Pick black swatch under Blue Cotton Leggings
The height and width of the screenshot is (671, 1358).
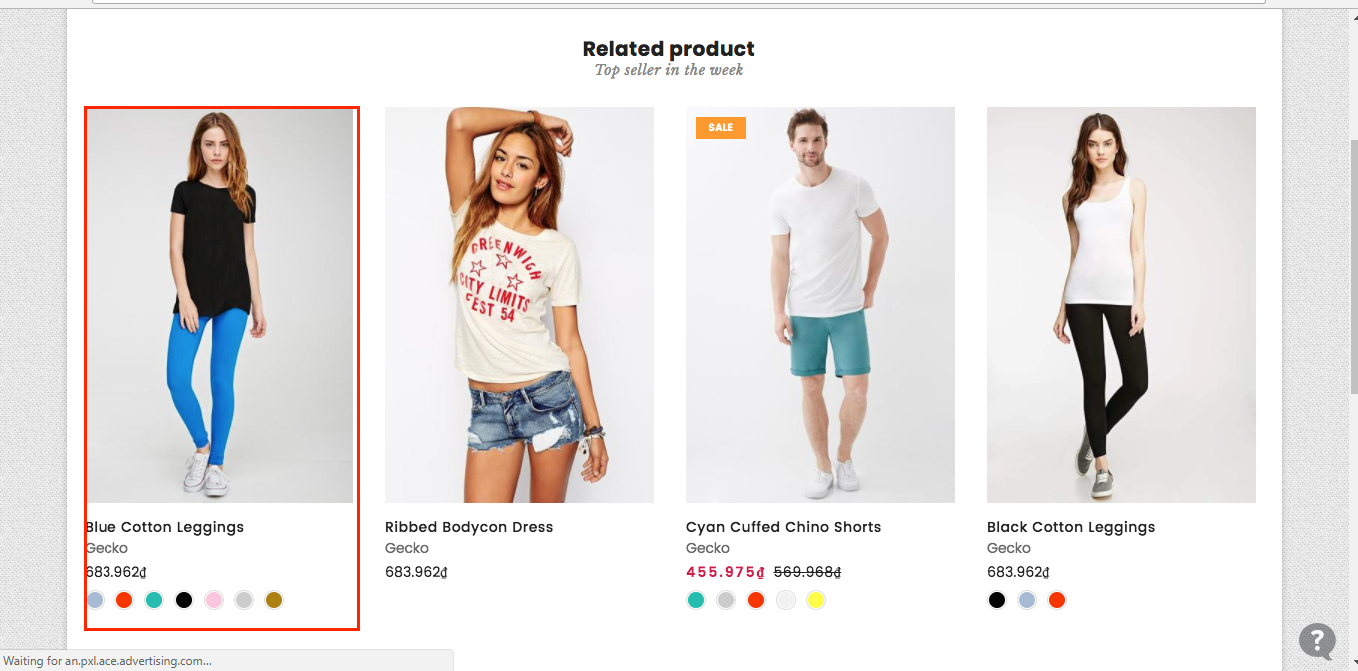[184, 600]
